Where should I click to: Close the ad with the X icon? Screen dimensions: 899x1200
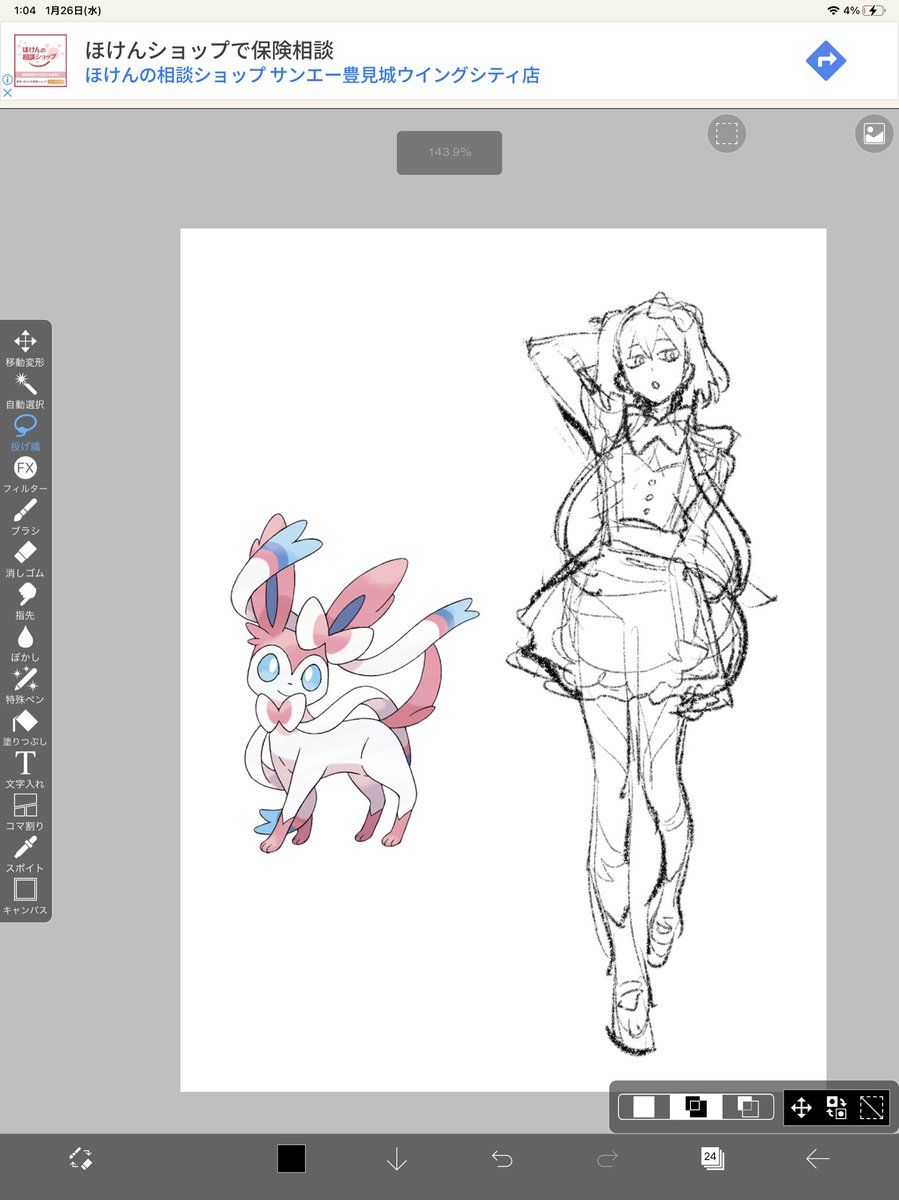click(6, 92)
